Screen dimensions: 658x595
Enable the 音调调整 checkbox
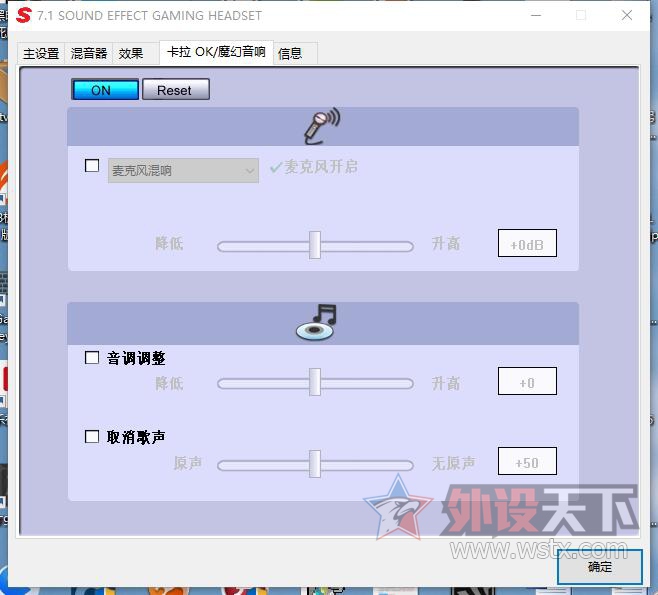pyautogui.click(x=92, y=358)
